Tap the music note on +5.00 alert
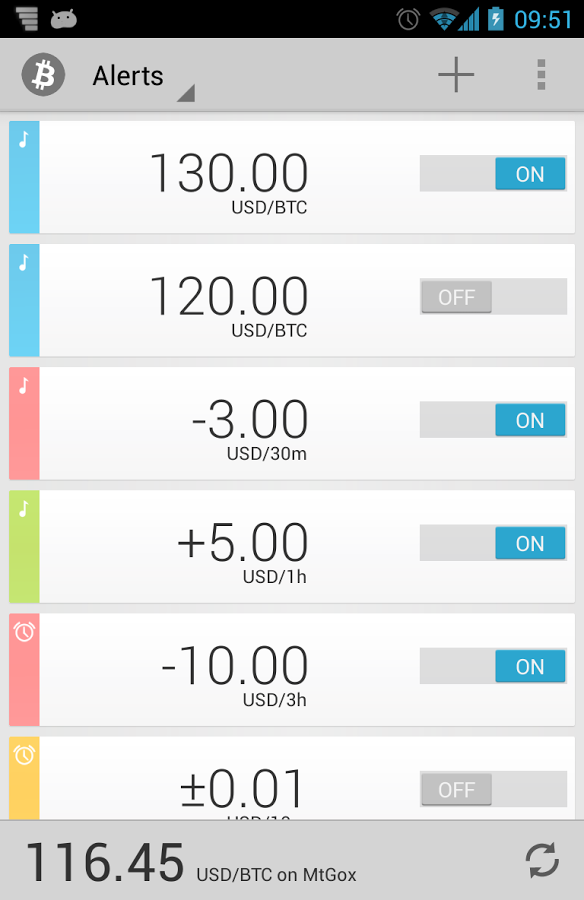This screenshot has width=584, height=900. [x=24, y=509]
